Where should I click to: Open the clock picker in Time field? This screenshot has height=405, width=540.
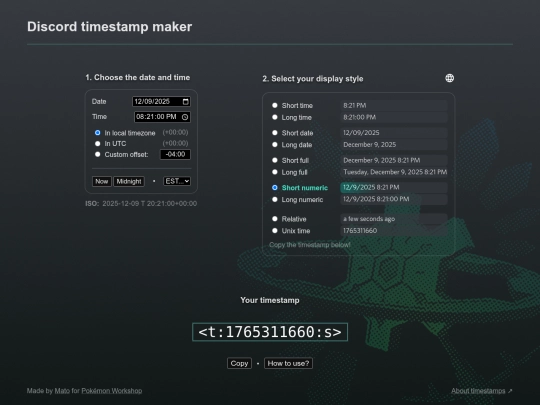(x=185, y=117)
